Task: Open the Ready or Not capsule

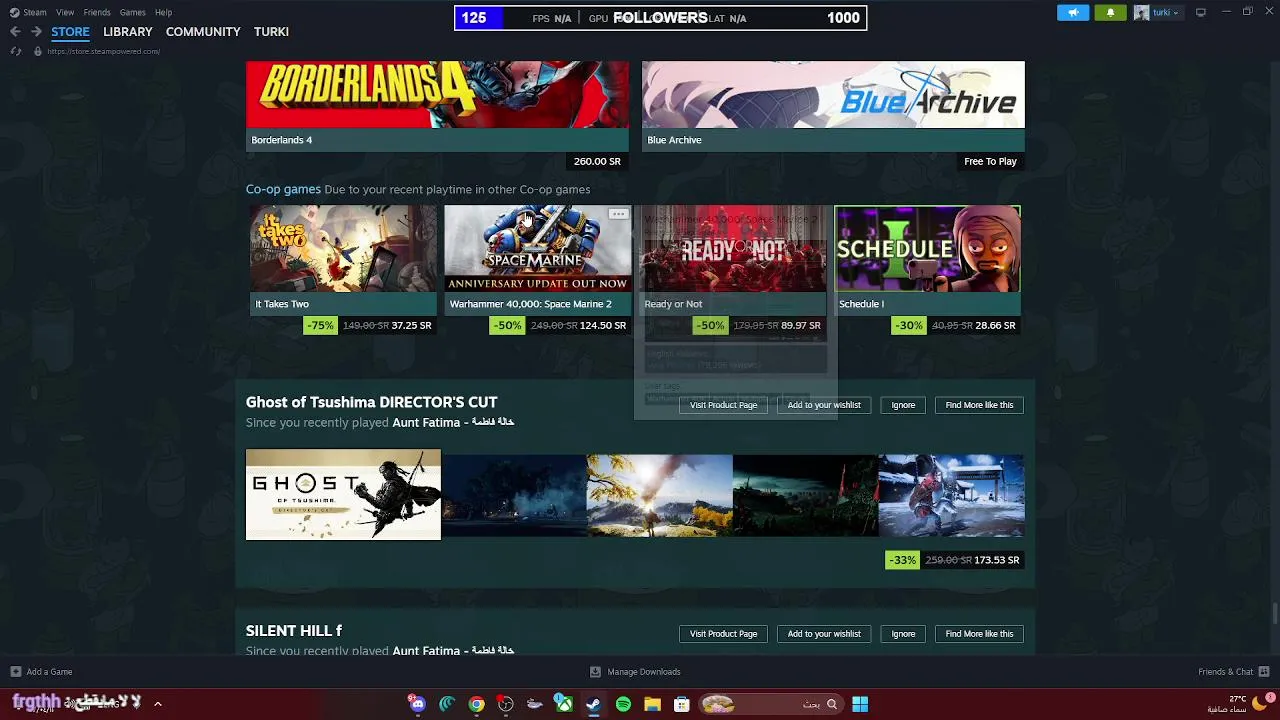Action: [733, 249]
